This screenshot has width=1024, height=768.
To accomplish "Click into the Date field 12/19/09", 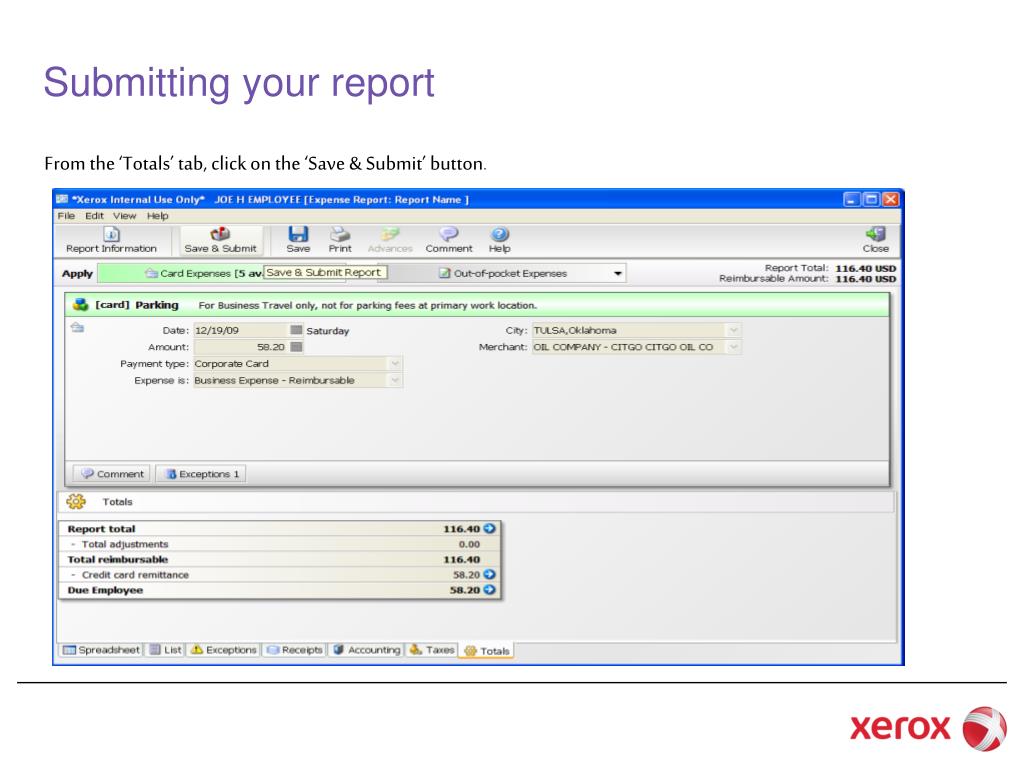I will [240, 330].
